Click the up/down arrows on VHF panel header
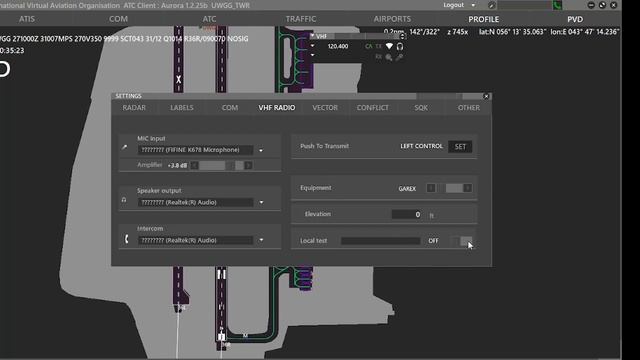Viewport: 640px width, 360px height. click(402, 36)
